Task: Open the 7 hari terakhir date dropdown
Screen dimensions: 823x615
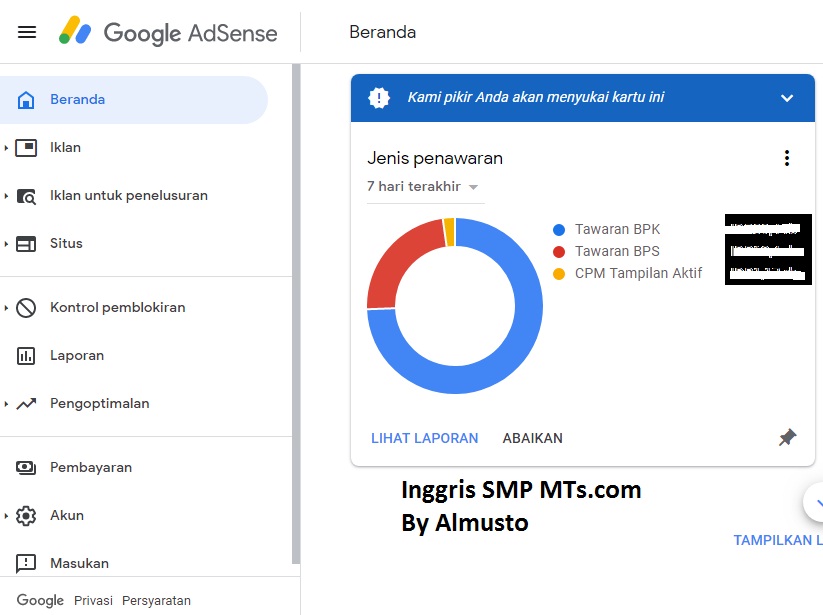Action: tap(425, 187)
